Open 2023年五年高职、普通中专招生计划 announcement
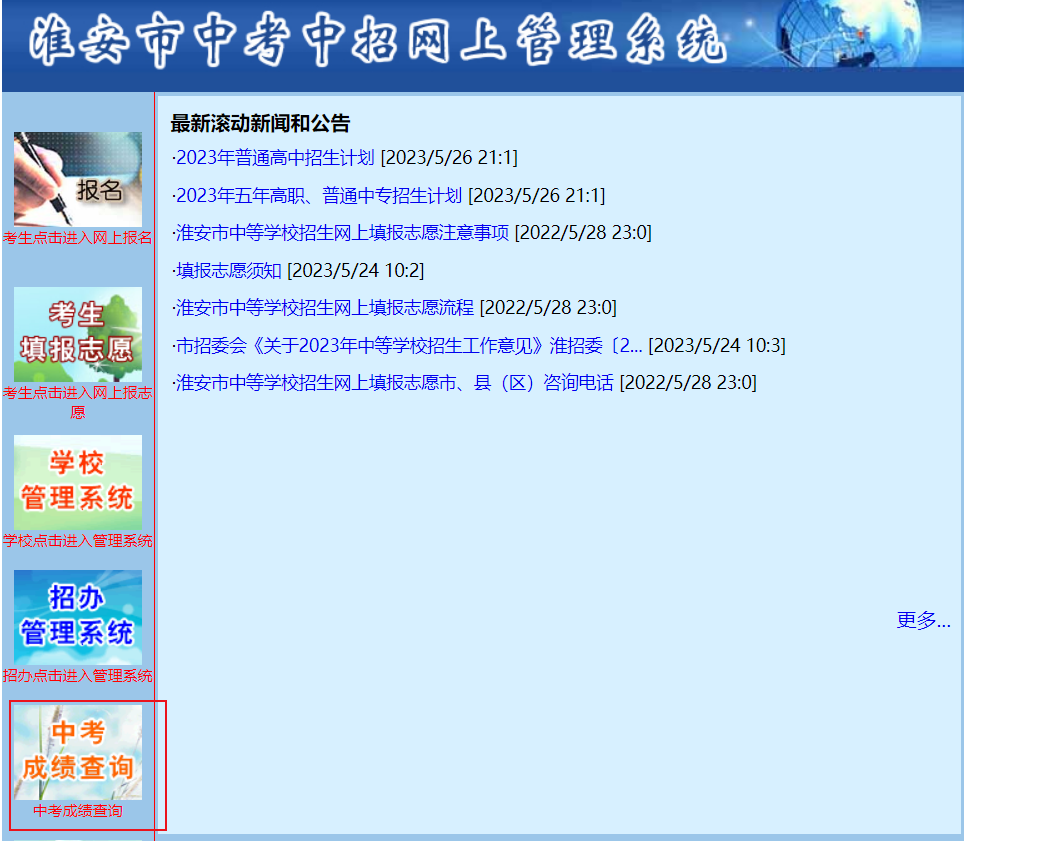 pyautogui.click(x=319, y=195)
